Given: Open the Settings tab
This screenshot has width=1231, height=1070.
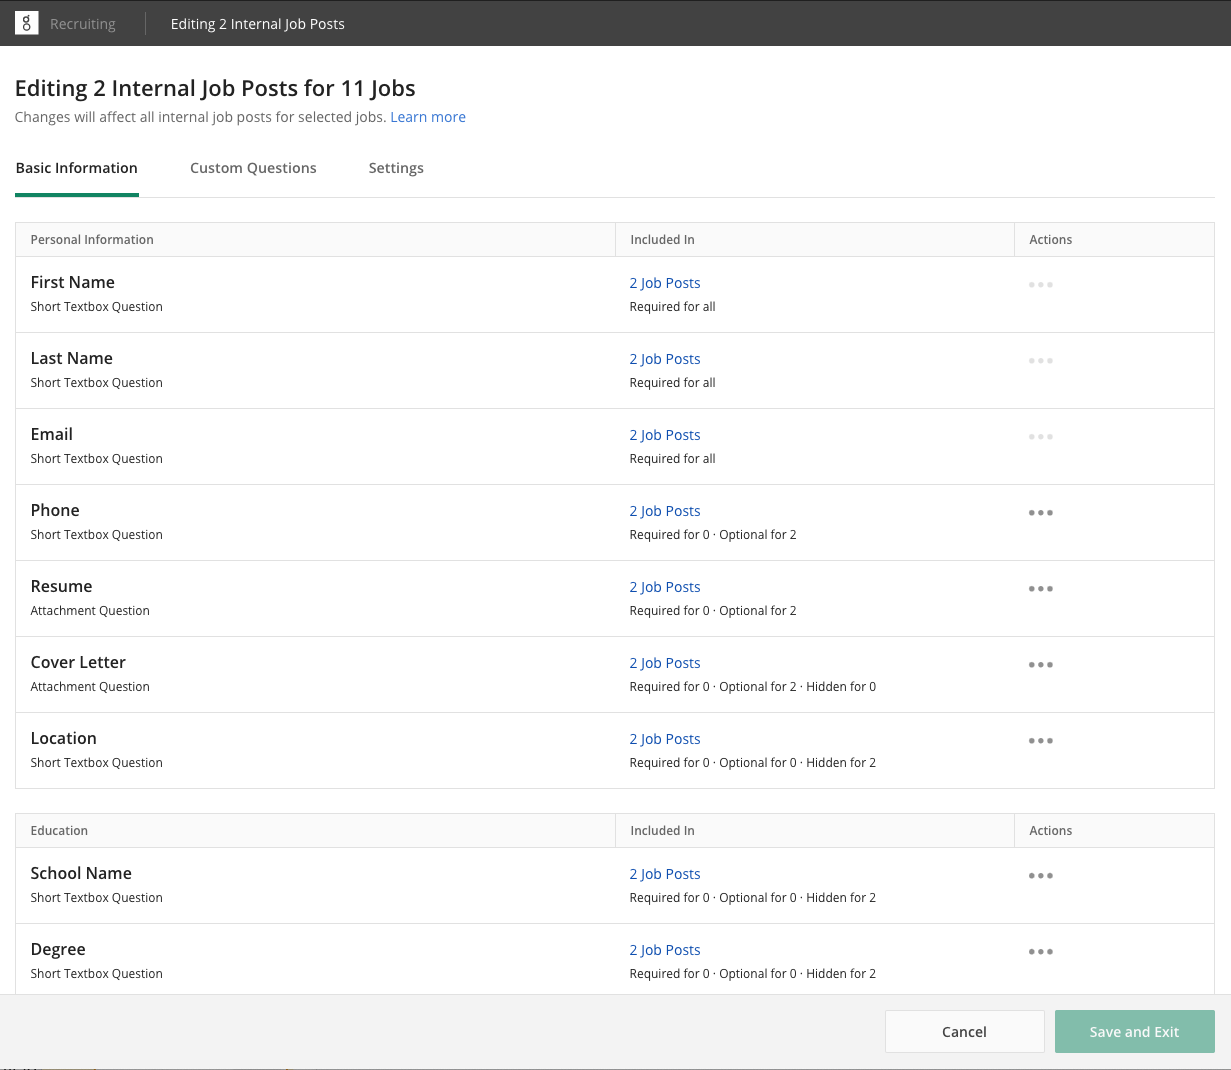Looking at the screenshot, I should pos(396,168).
